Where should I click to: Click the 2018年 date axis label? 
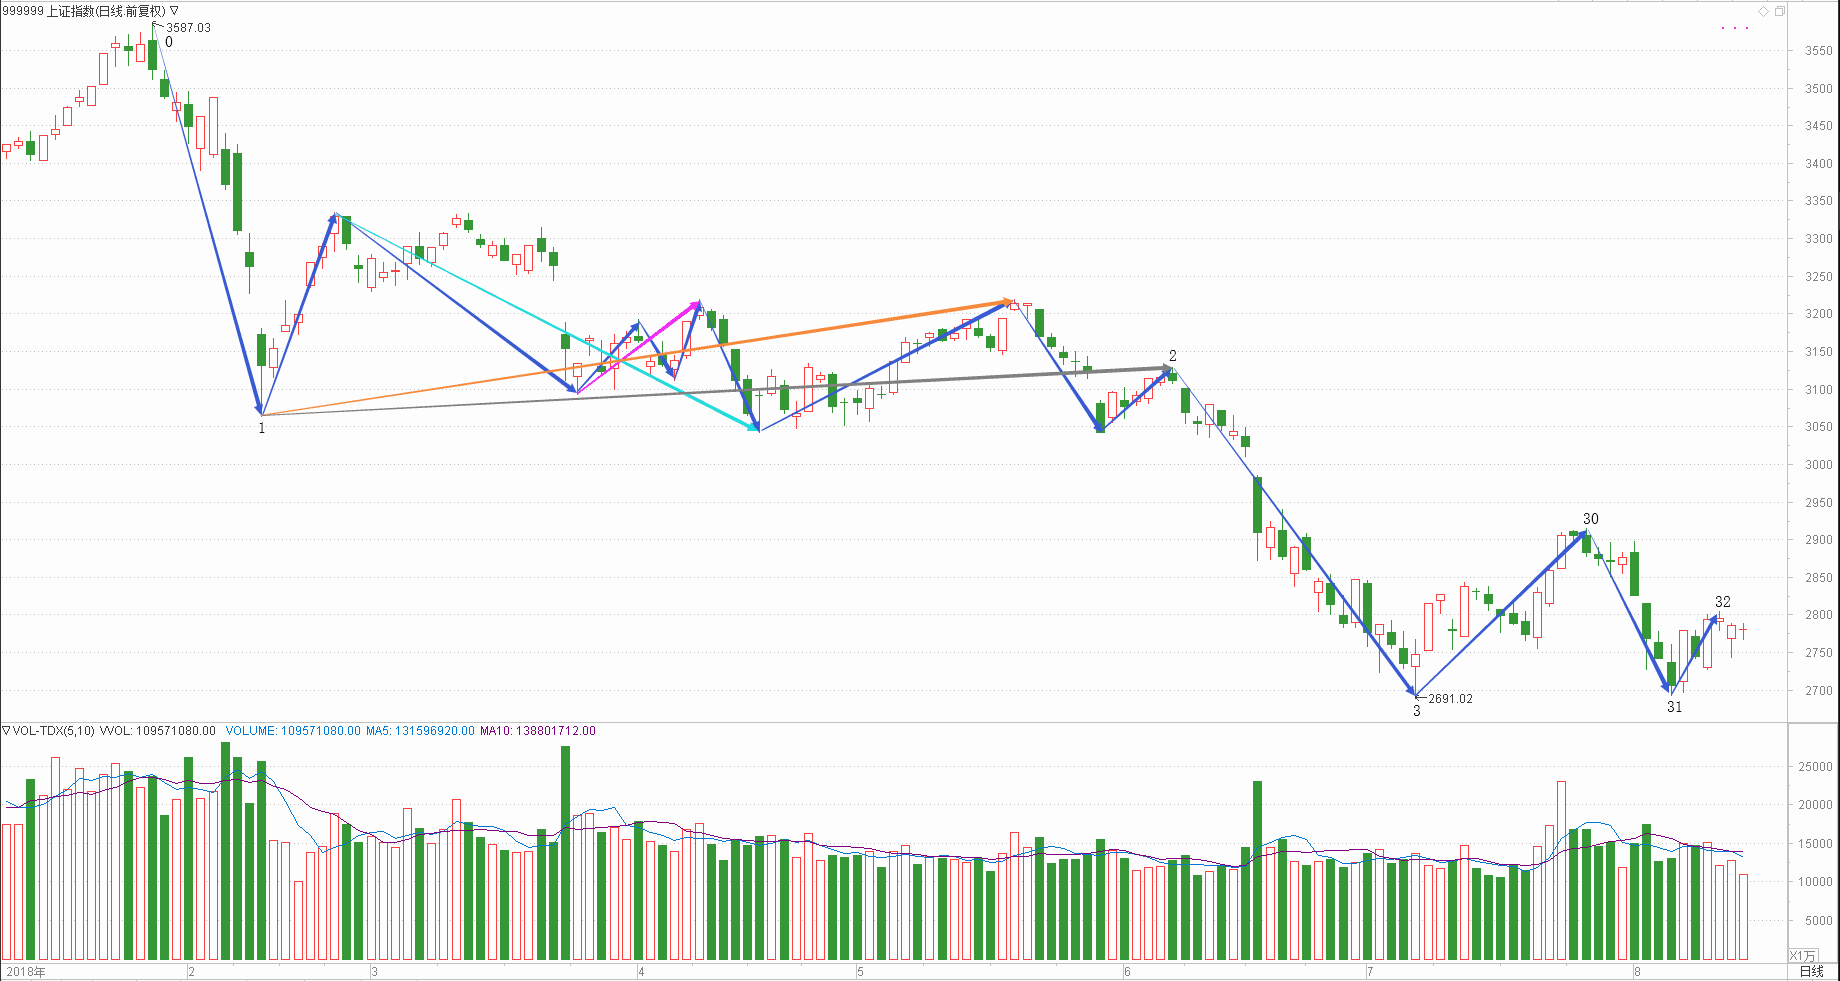pos(26,971)
